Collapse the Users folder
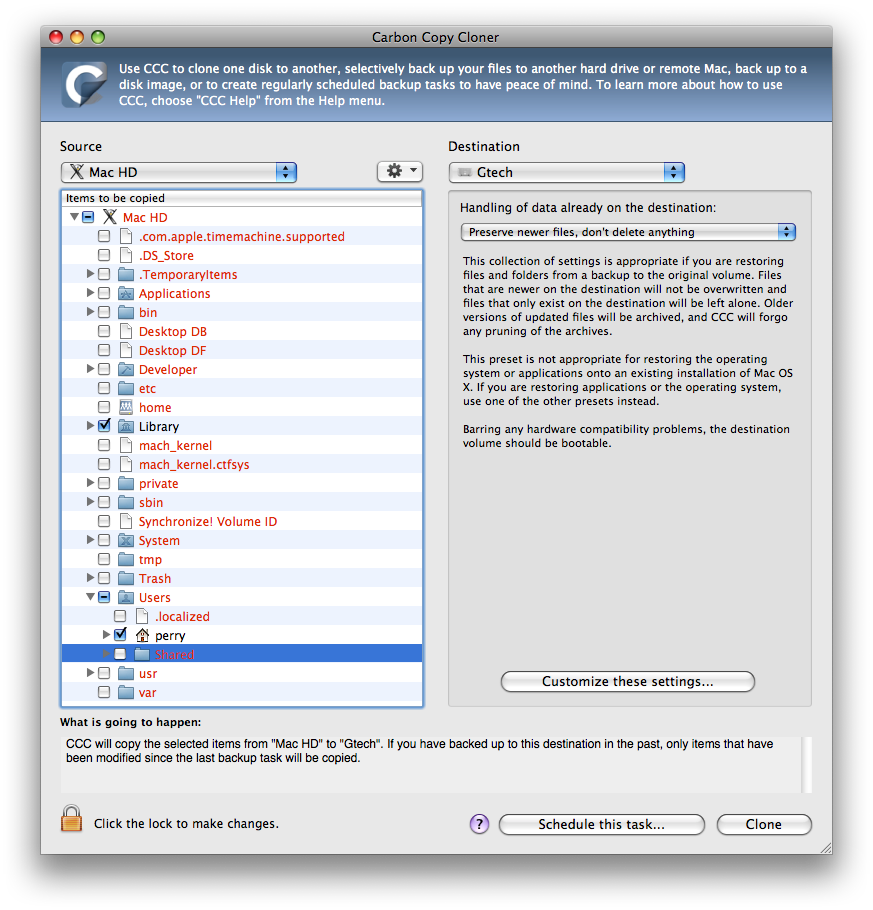873x910 pixels. [x=91, y=597]
